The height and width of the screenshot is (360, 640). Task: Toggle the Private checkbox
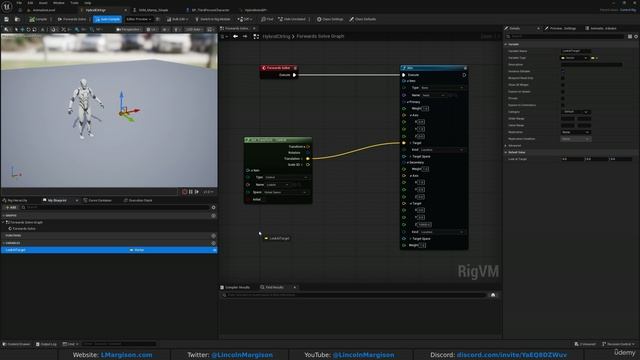(563, 98)
